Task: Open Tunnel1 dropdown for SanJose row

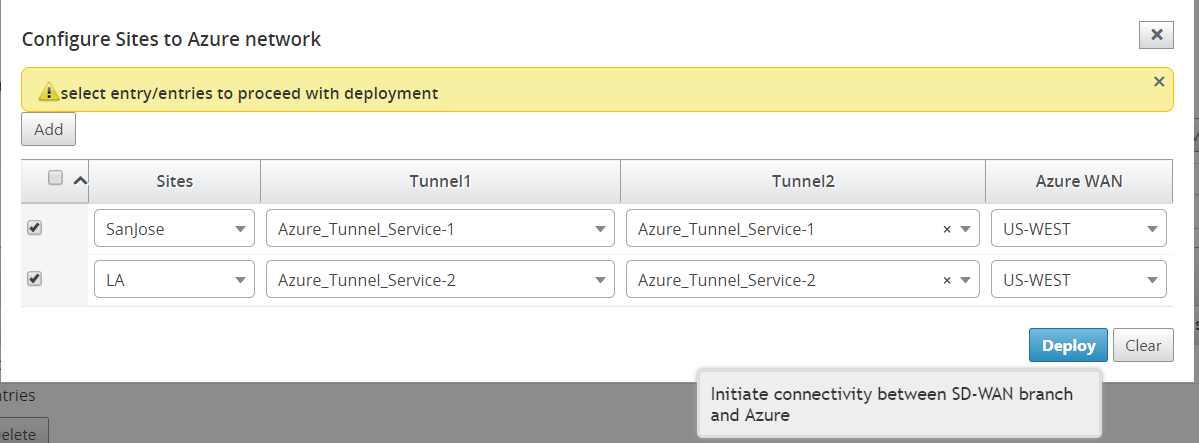Action: 440,228
